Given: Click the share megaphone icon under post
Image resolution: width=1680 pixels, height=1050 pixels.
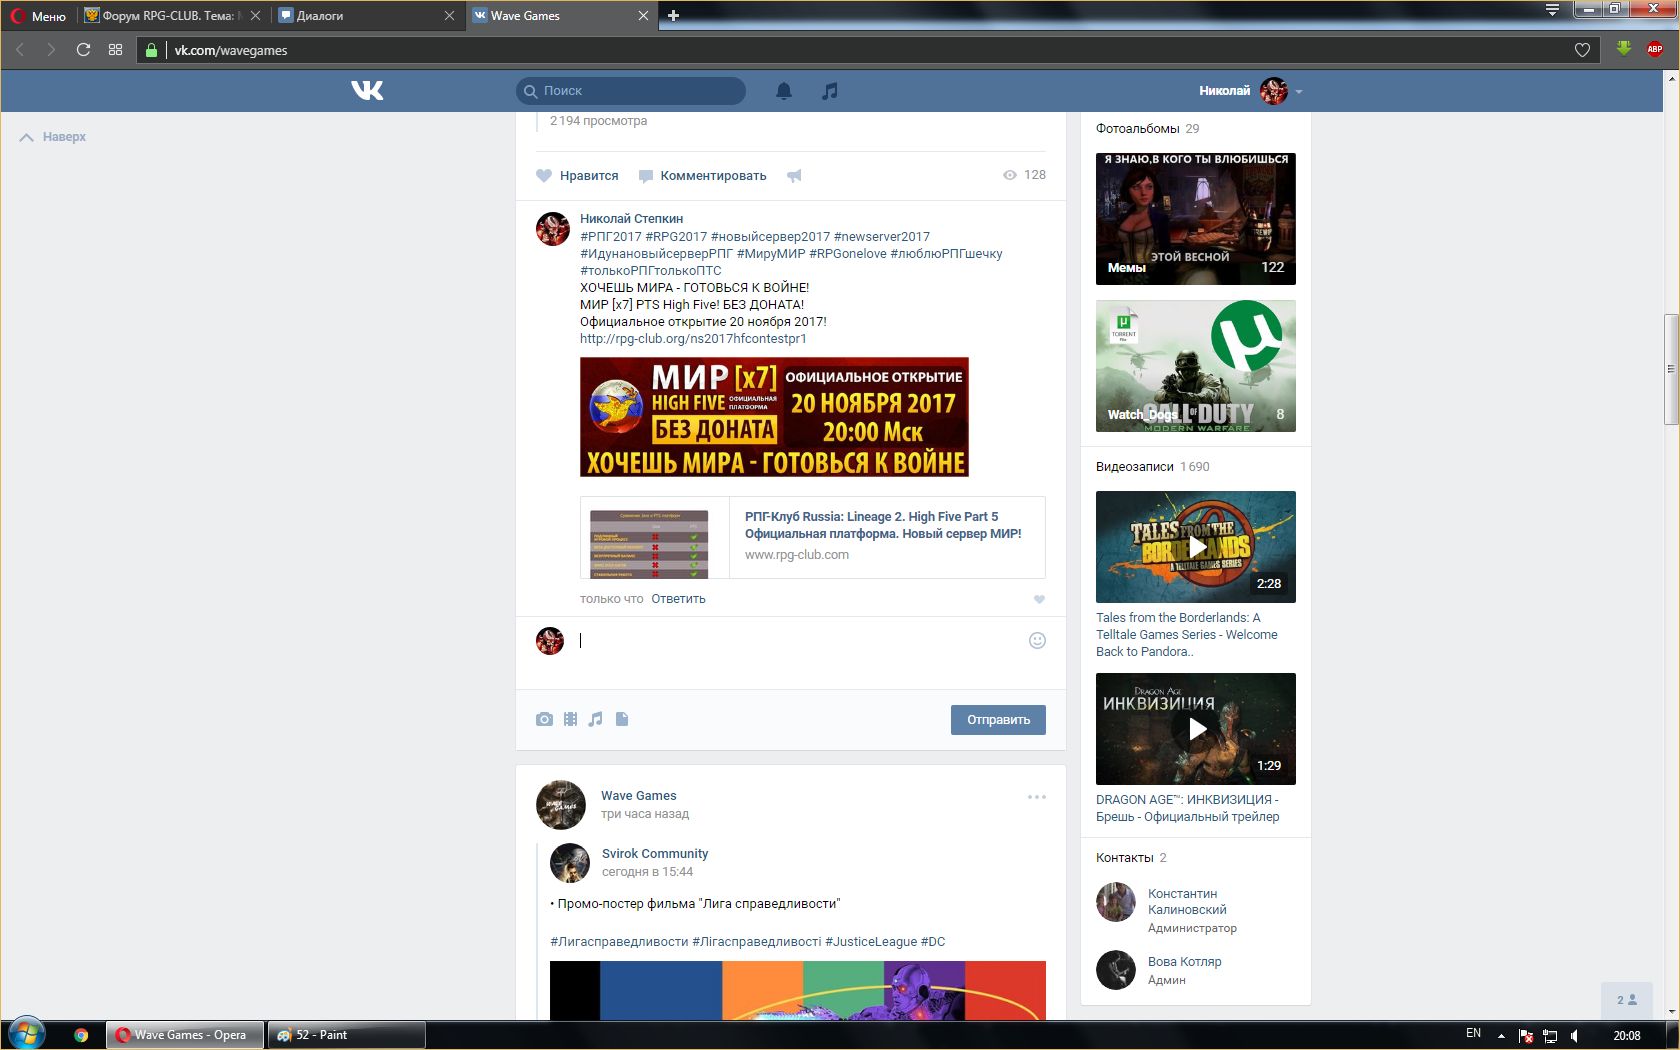Looking at the screenshot, I should pyautogui.click(x=794, y=176).
